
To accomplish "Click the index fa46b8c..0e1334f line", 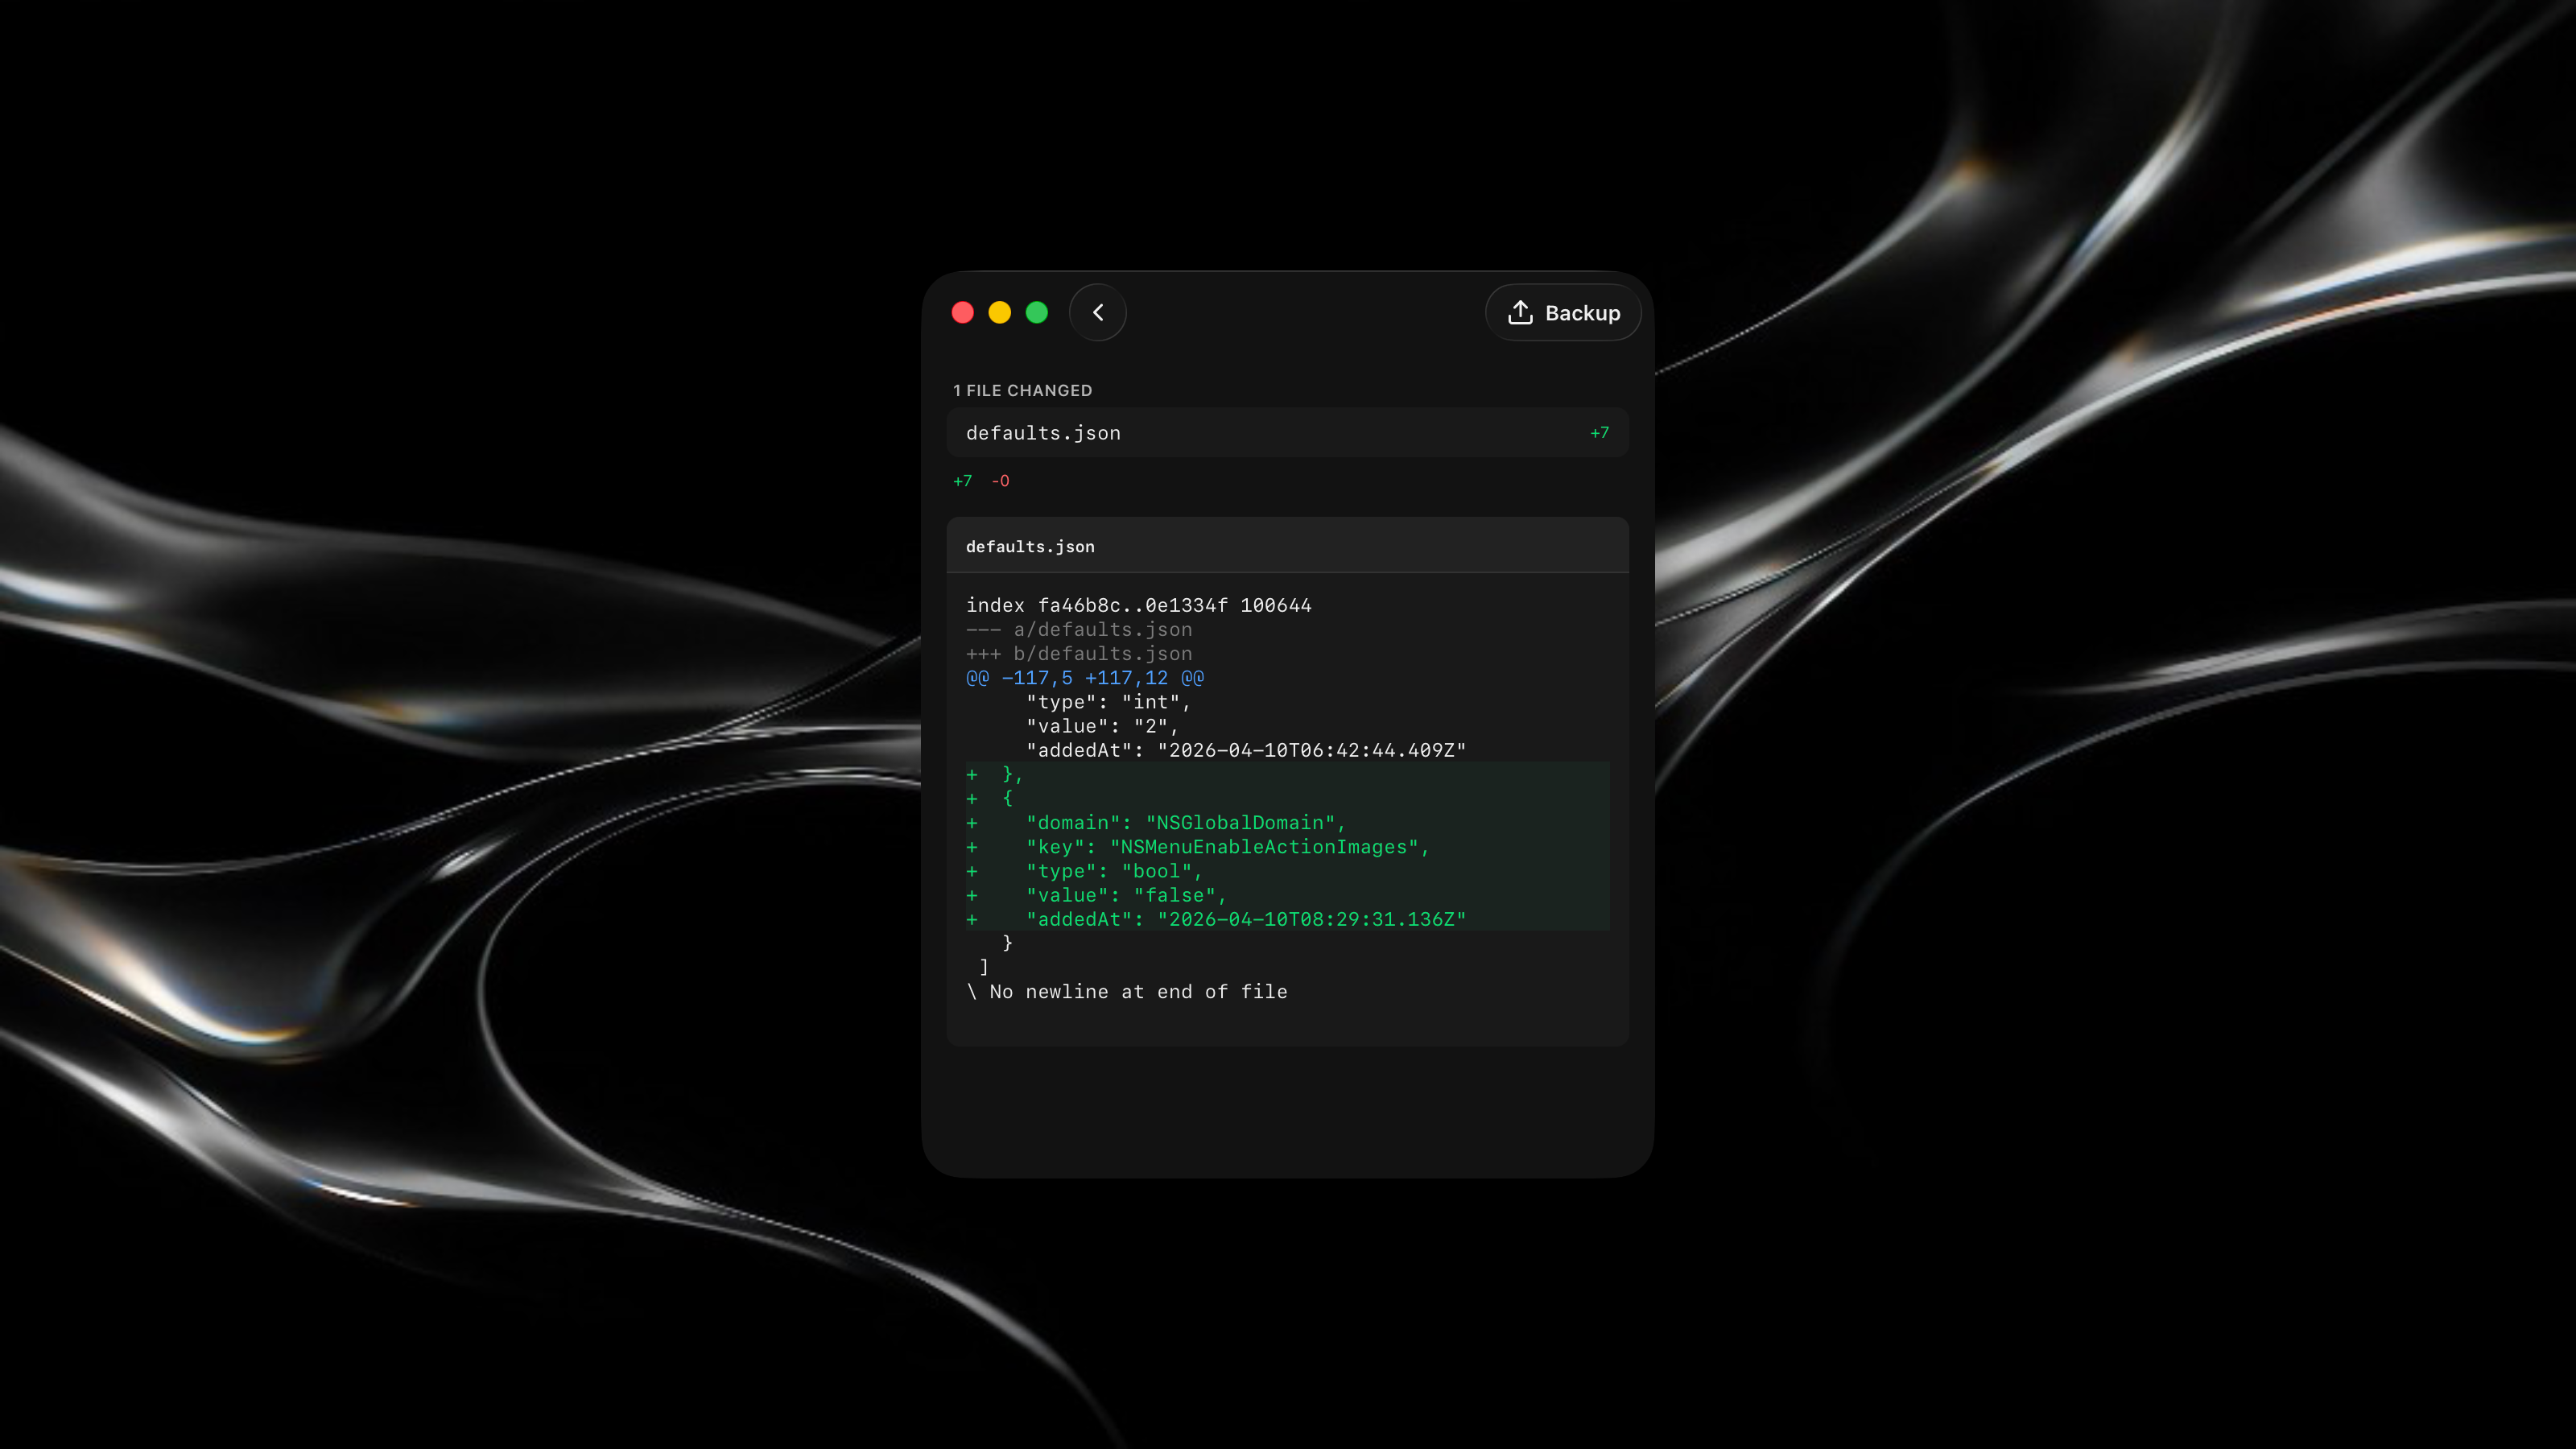I will pos(1138,605).
